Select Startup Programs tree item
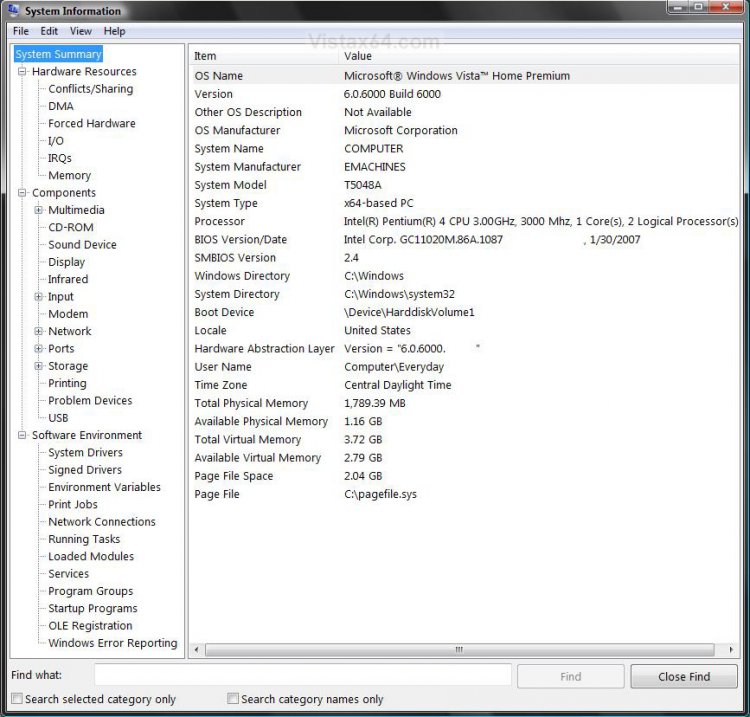The width and height of the screenshot is (750, 717). 93,608
